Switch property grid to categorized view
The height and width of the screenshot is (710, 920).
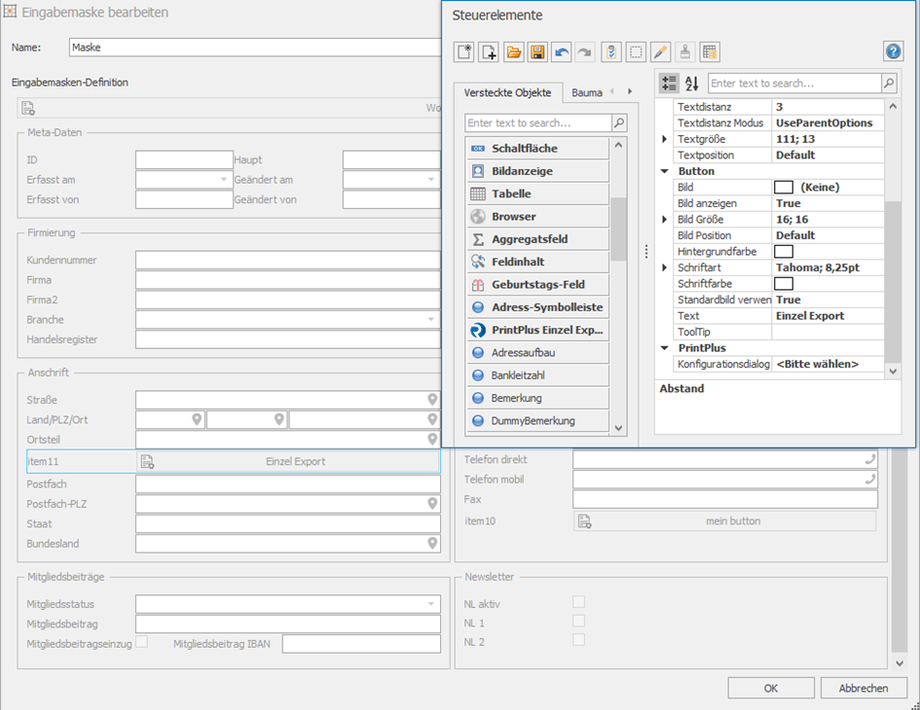[669, 84]
